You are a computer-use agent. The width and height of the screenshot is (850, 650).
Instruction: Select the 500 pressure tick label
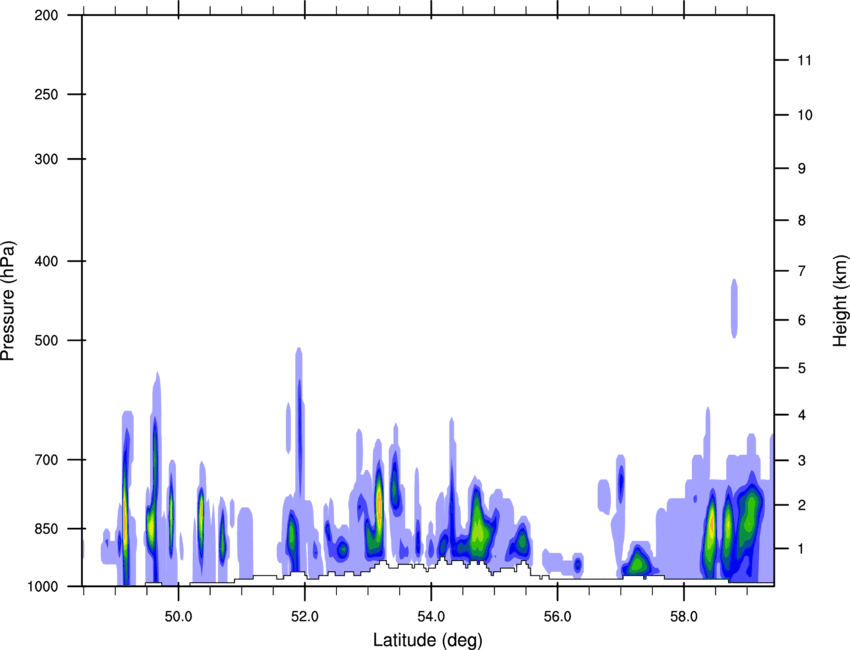tap(47, 340)
